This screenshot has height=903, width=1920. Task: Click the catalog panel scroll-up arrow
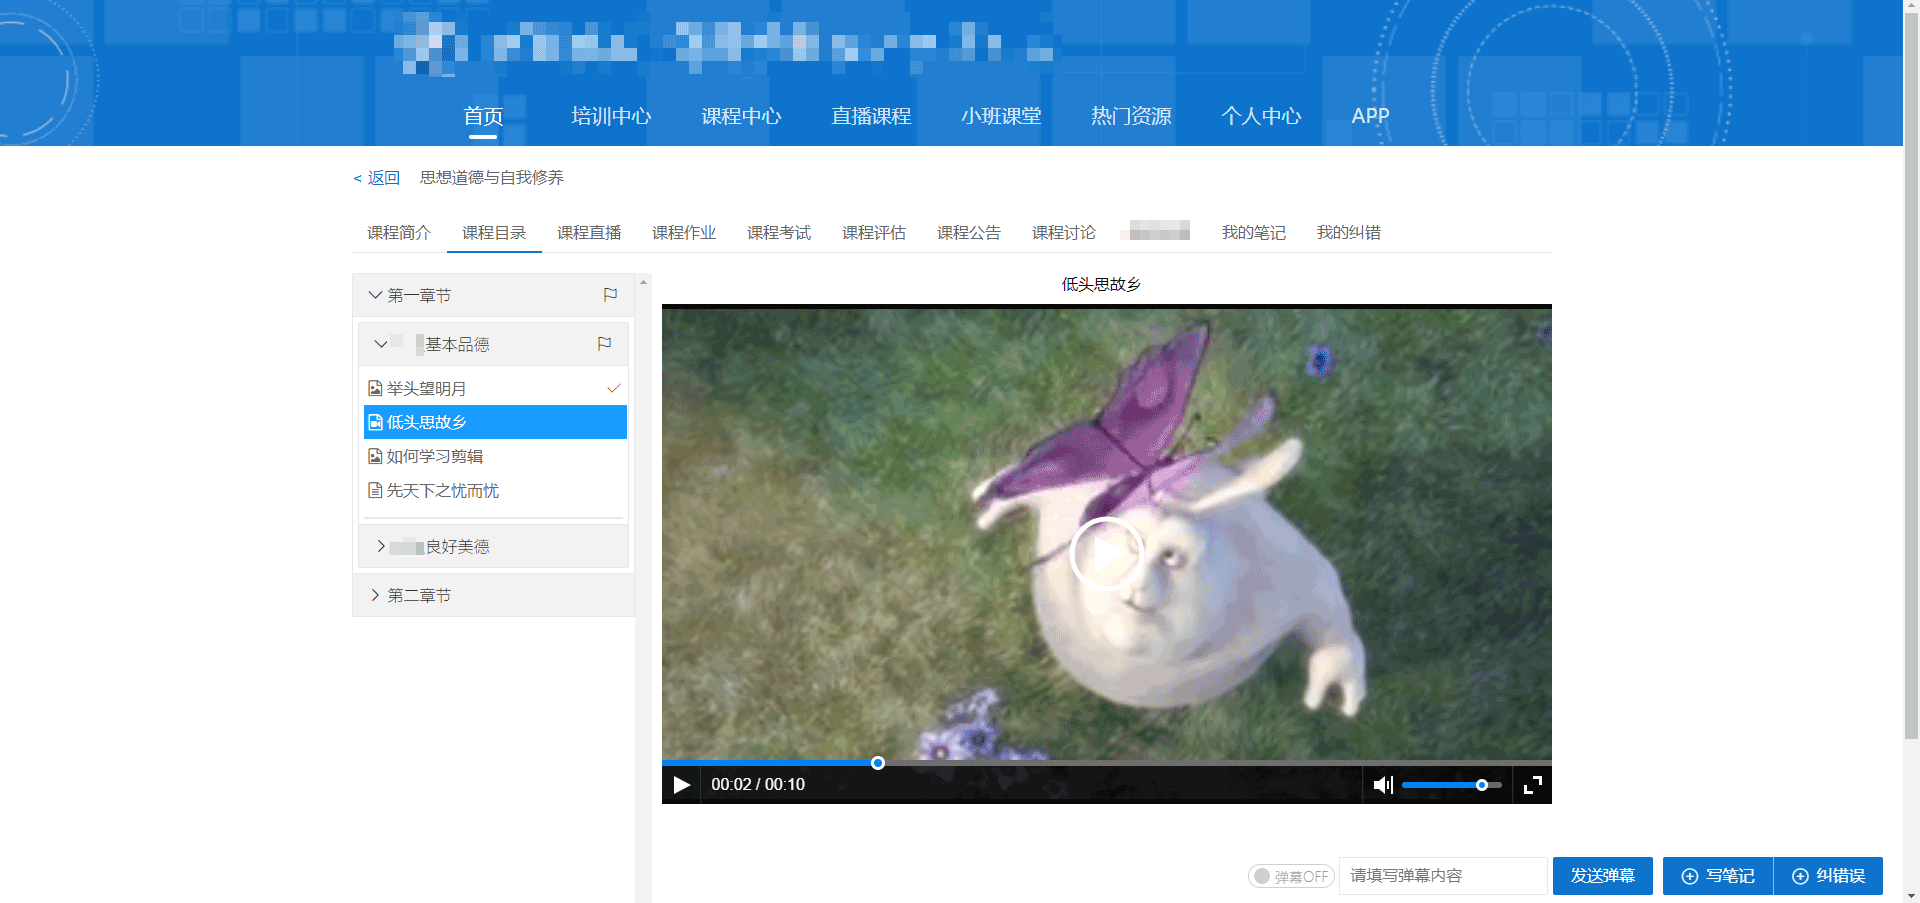[x=643, y=282]
